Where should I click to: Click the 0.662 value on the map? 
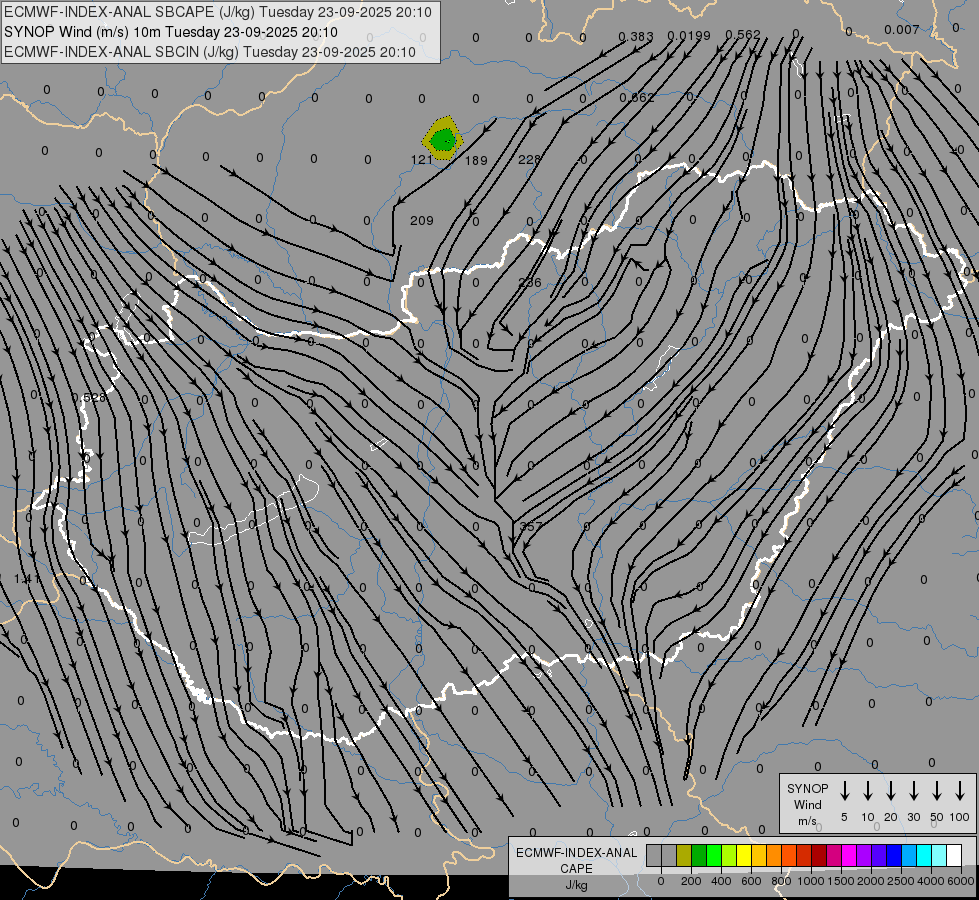tap(637, 97)
